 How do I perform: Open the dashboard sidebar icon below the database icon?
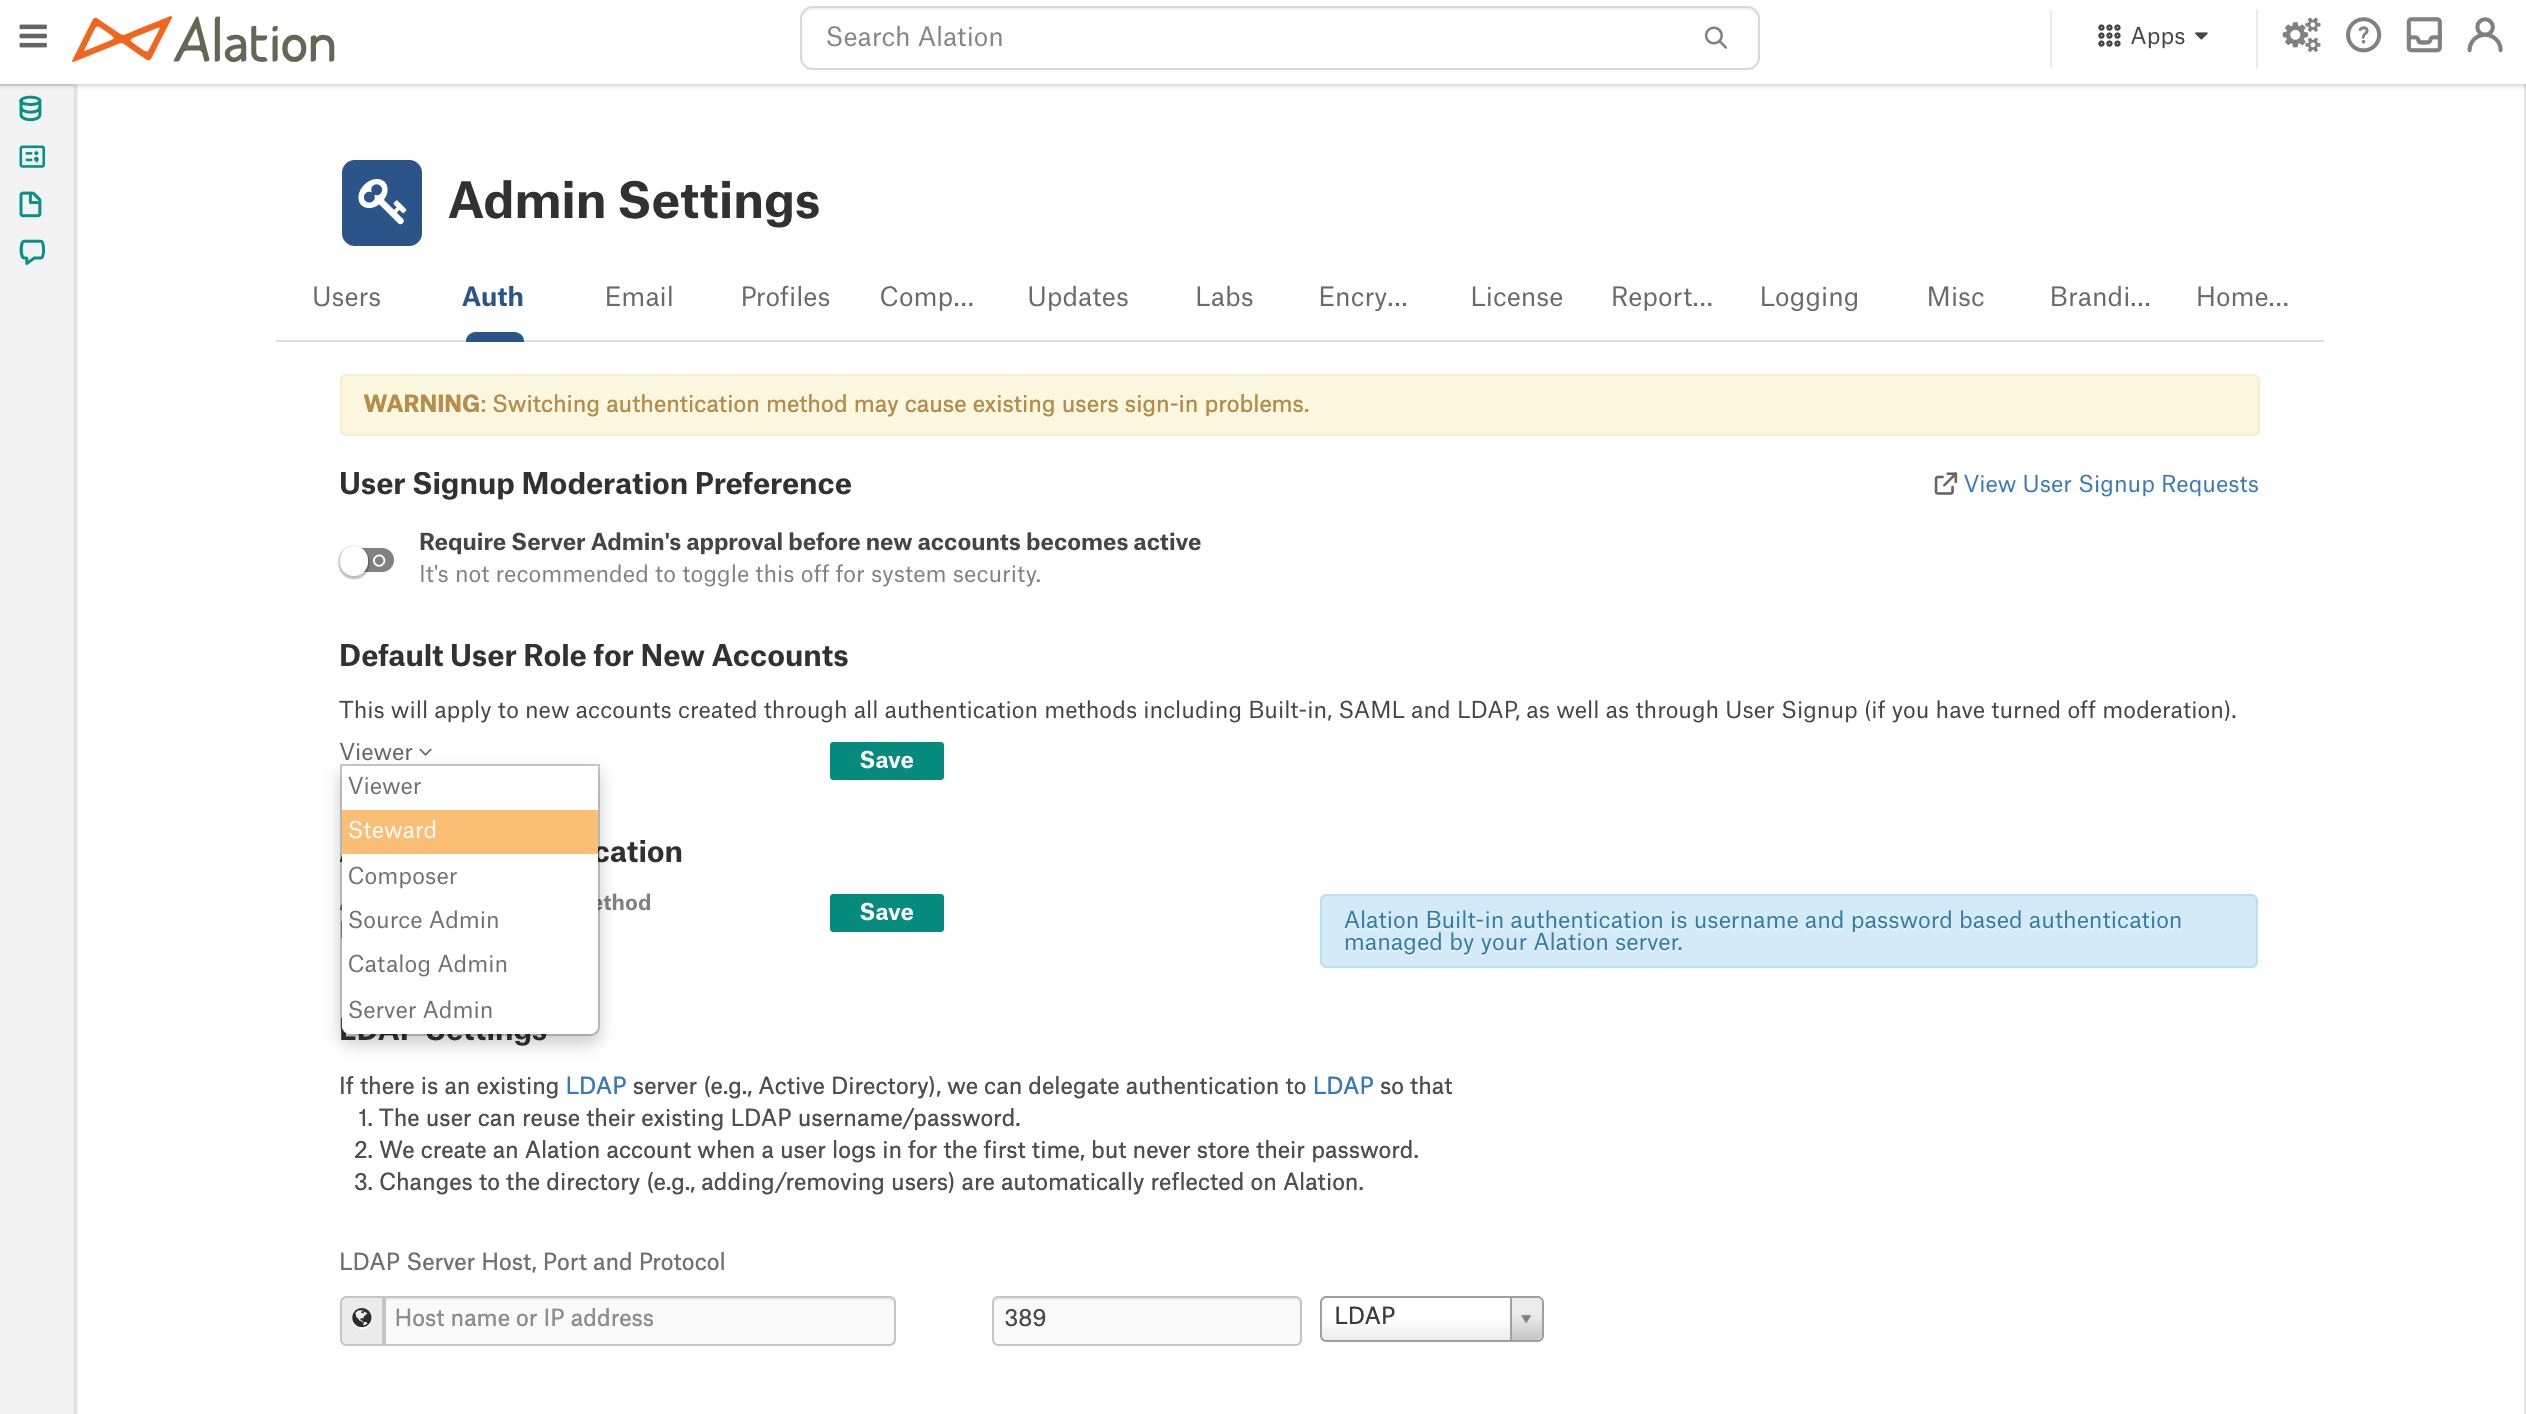[32, 156]
